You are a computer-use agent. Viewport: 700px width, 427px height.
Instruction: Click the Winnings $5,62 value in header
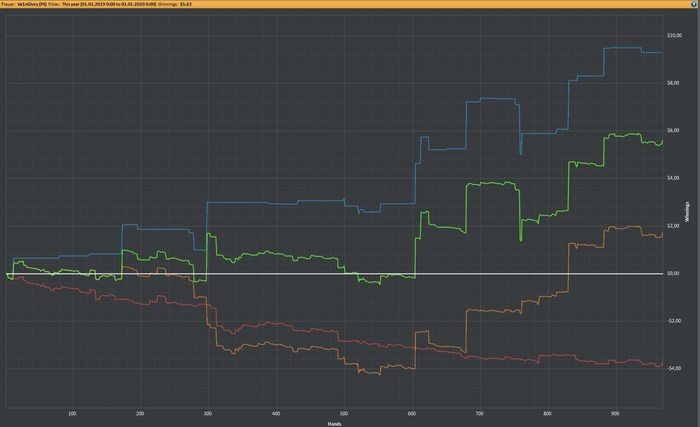[x=186, y=4]
